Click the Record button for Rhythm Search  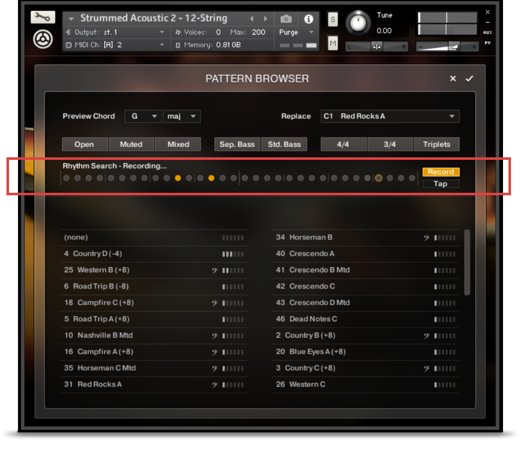pos(441,172)
